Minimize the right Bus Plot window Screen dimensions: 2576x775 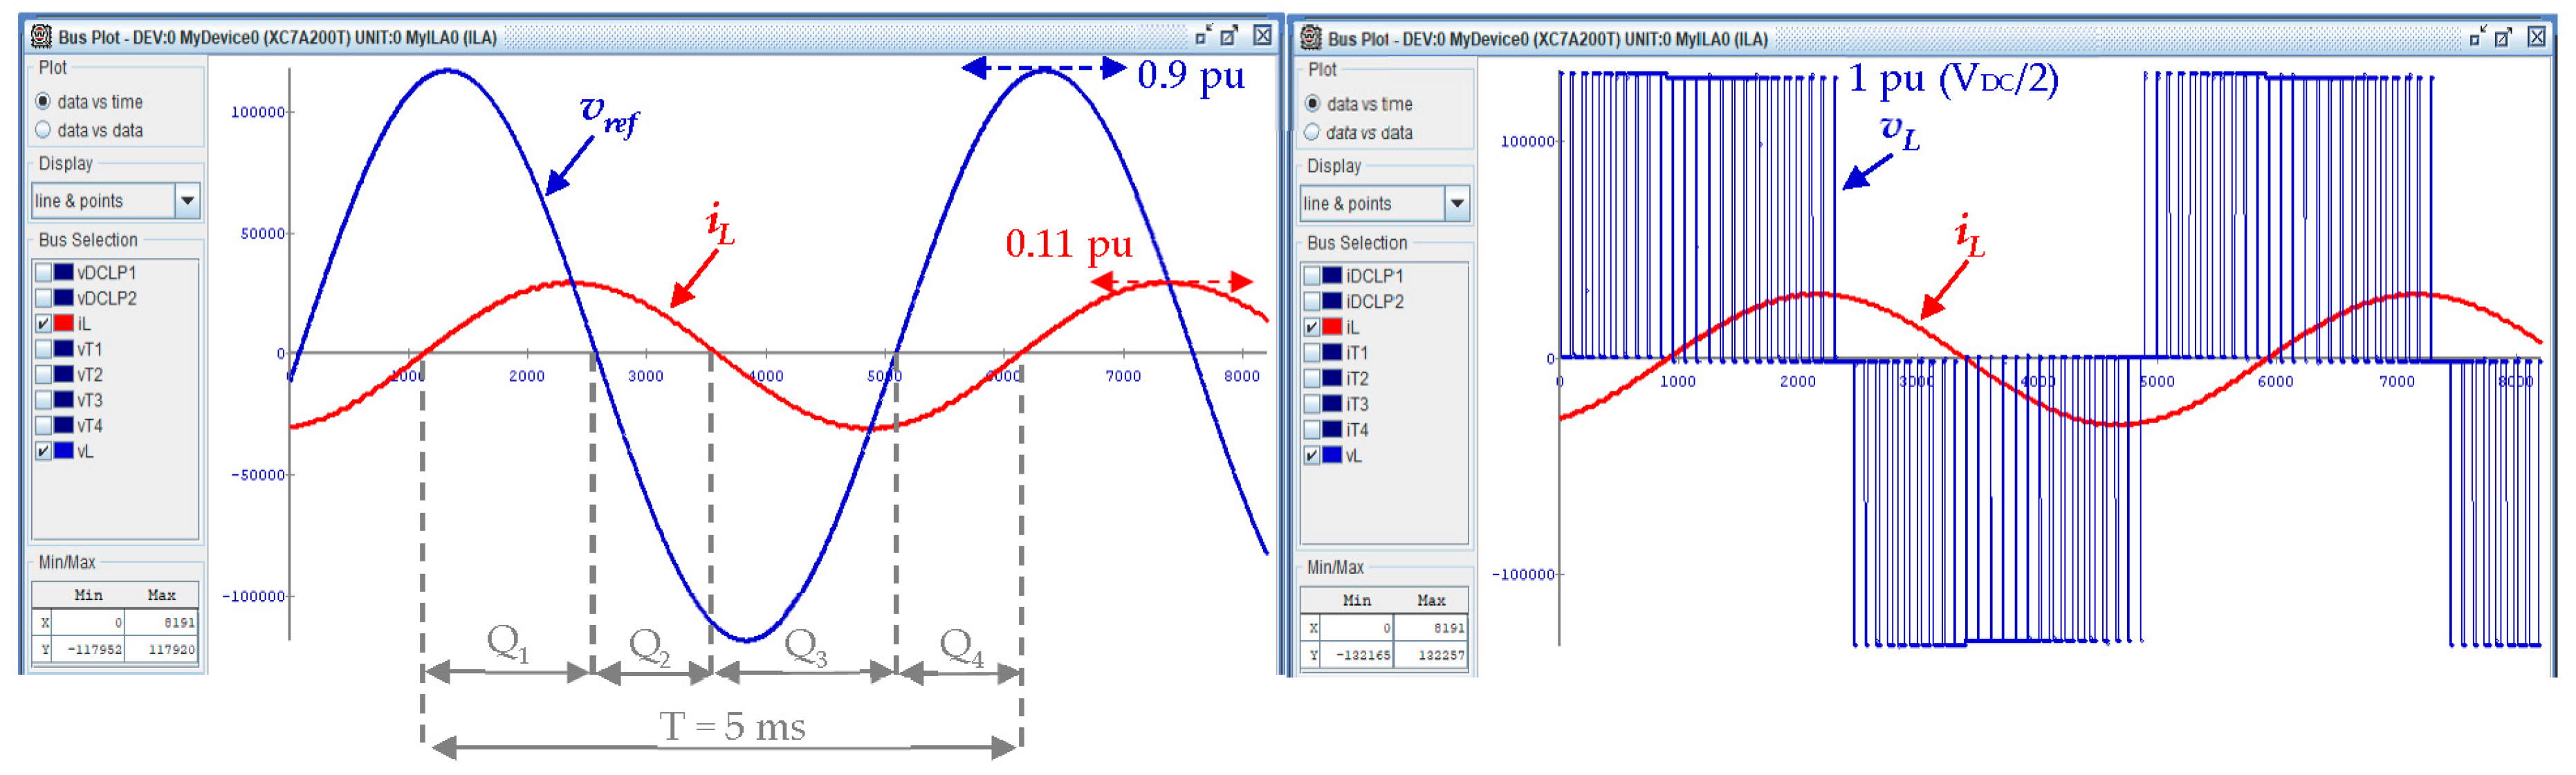[2477, 38]
